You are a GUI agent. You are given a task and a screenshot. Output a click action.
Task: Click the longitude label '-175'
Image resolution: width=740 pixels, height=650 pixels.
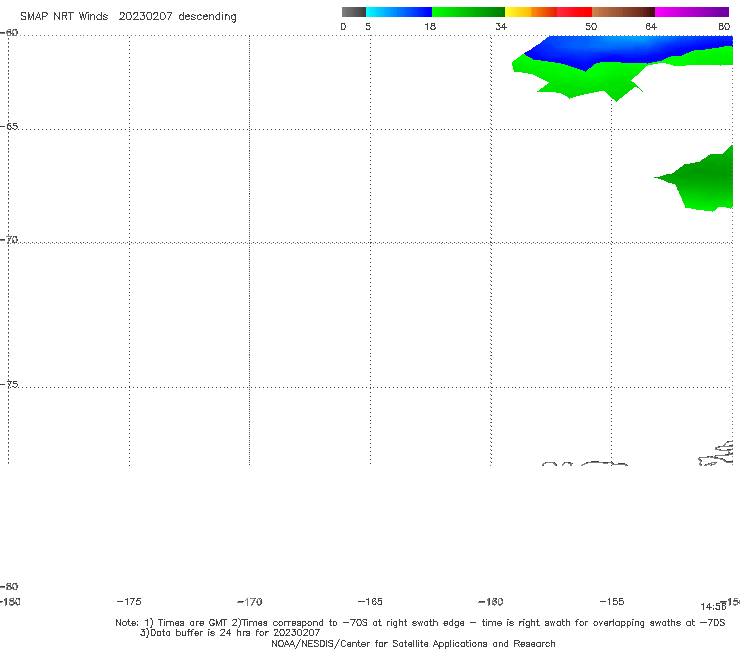(129, 601)
